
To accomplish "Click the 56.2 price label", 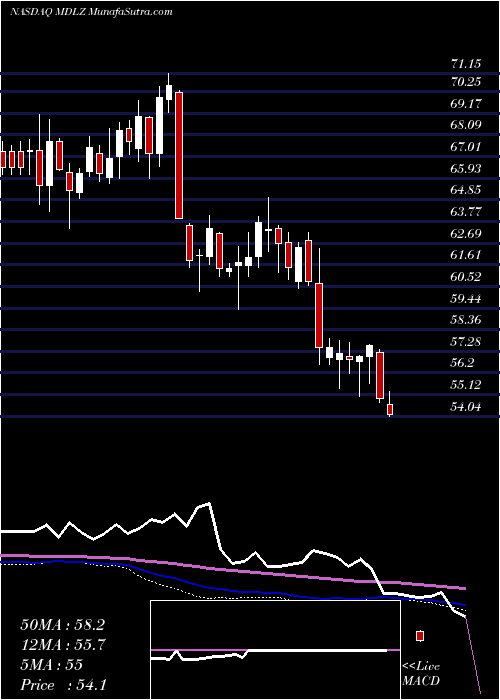I will click(x=463, y=363).
